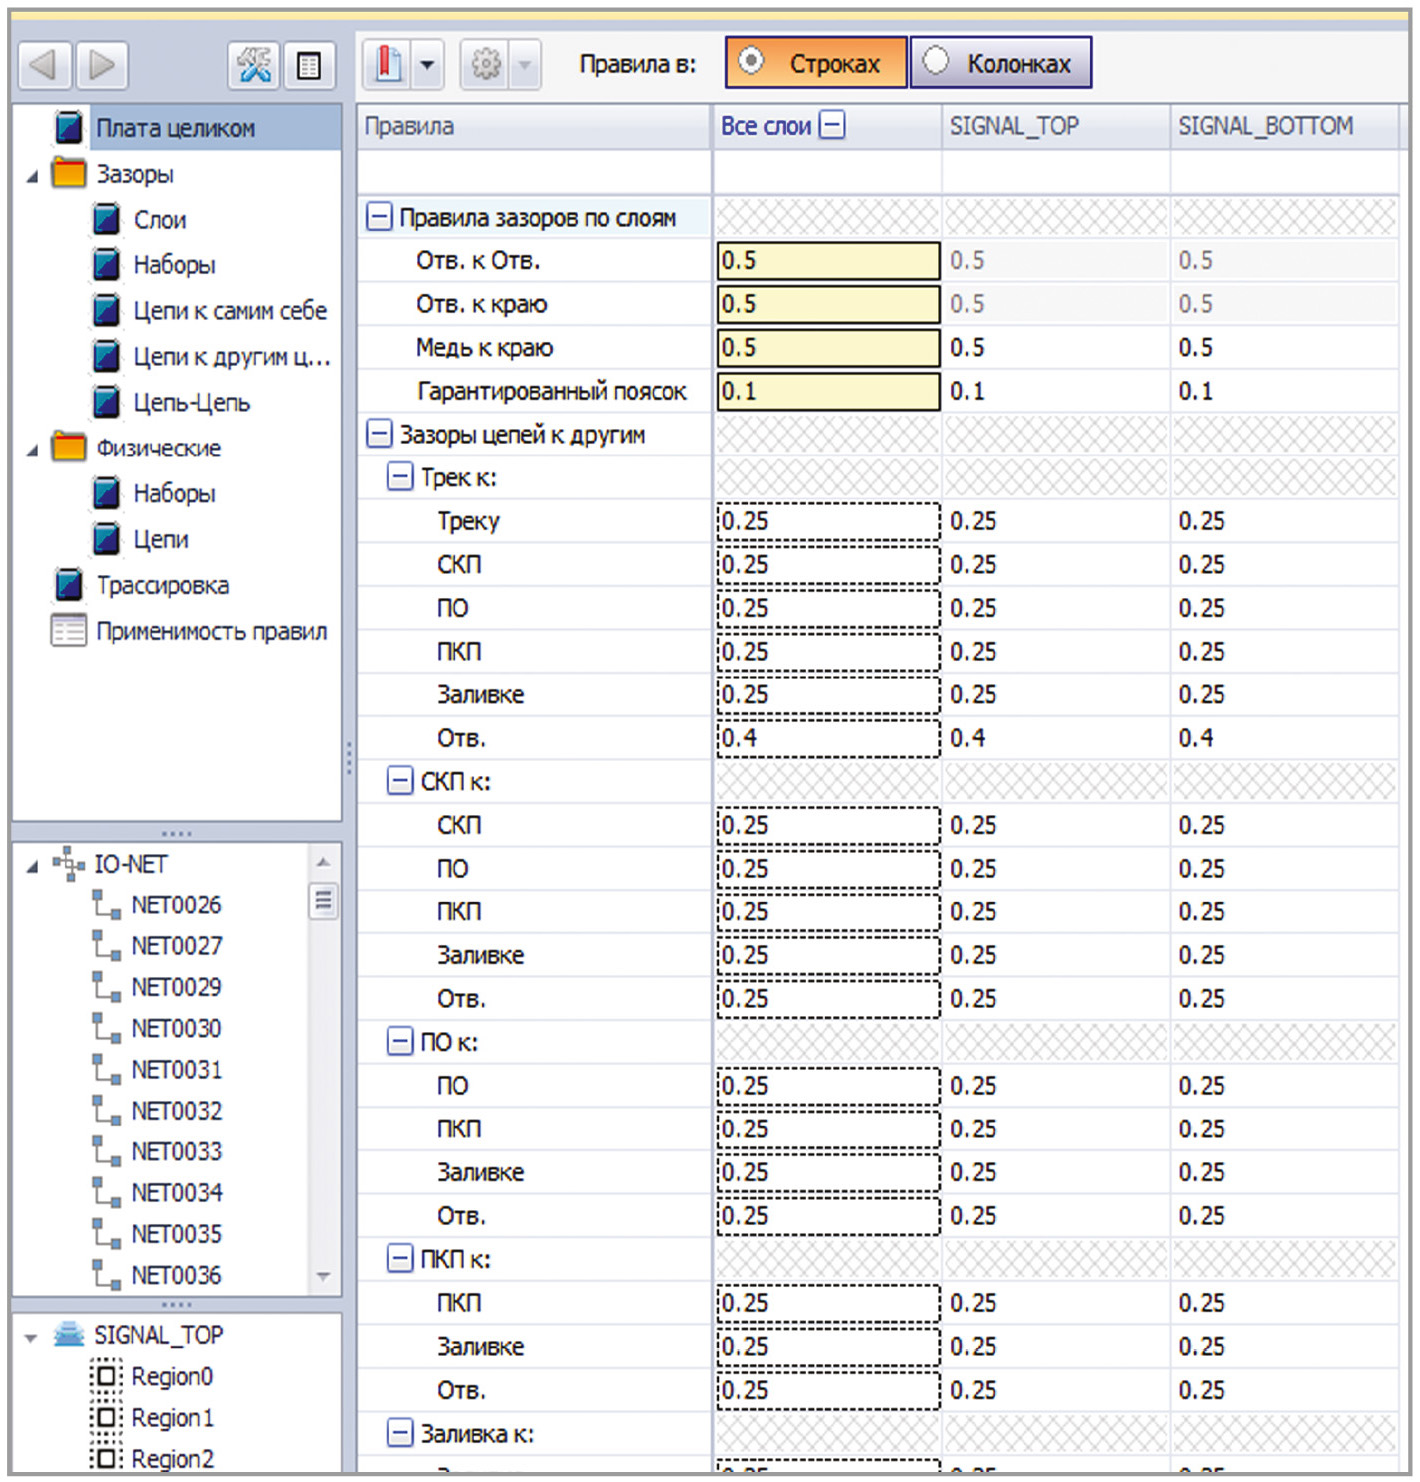Select the Колонках radio button
This screenshot has width=1420, height=1482.
click(x=936, y=62)
